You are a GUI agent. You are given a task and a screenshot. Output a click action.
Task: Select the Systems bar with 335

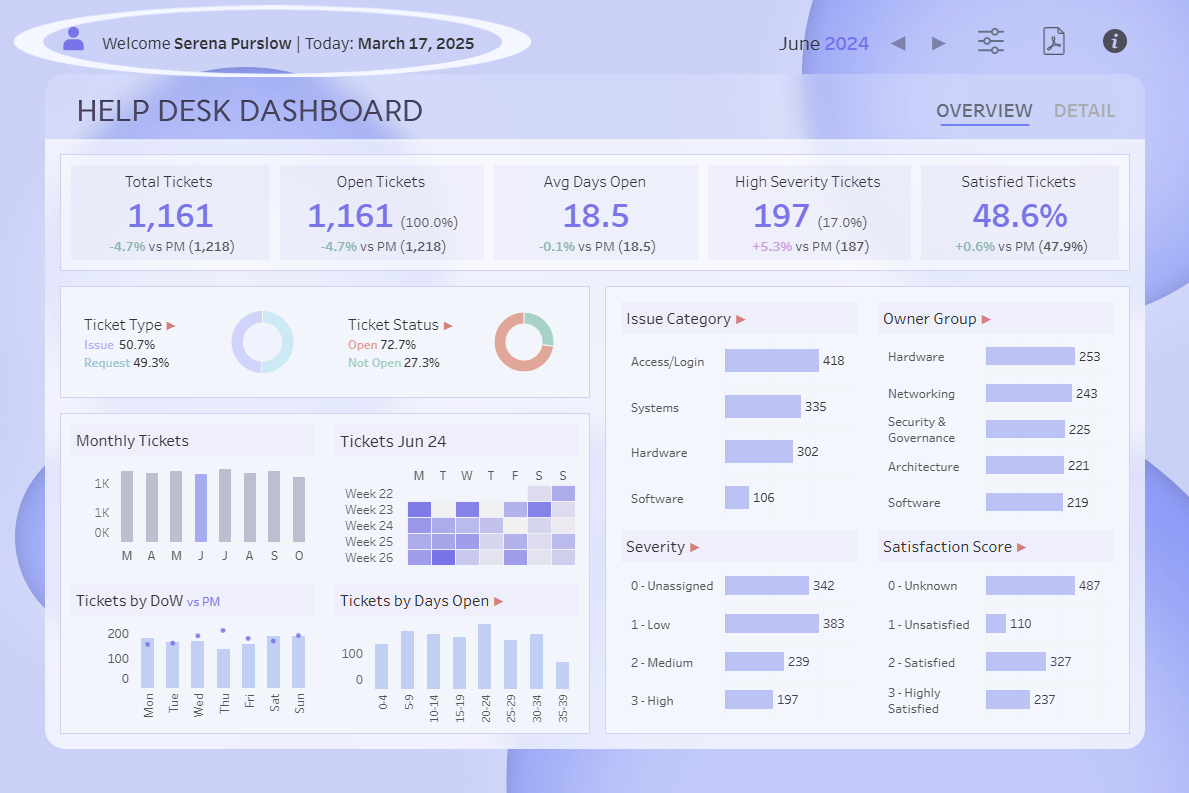763,406
